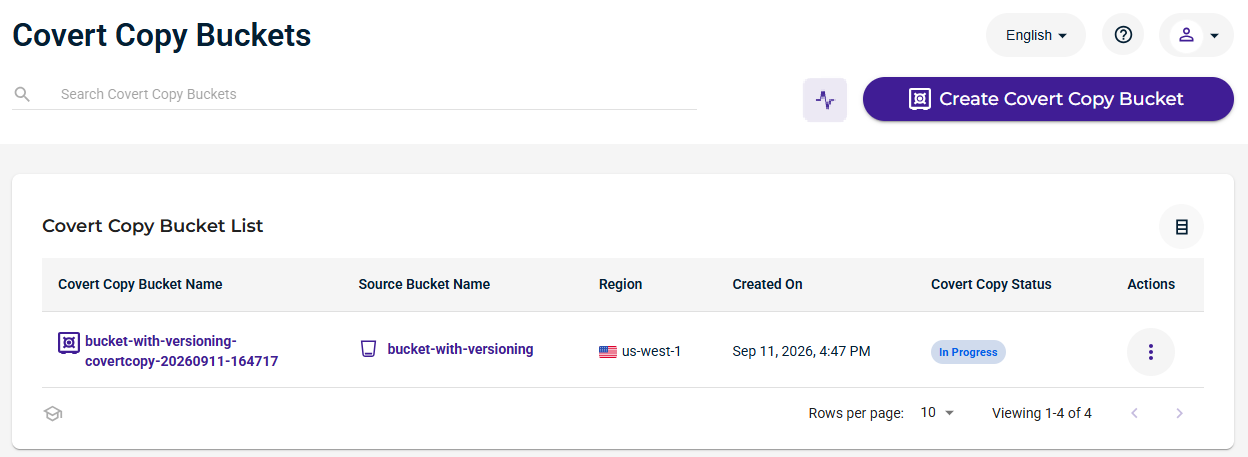Image resolution: width=1248 pixels, height=457 pixels.
Task: Click the bucket icon beside bucket-with-versioning
Action: [368, 349]
